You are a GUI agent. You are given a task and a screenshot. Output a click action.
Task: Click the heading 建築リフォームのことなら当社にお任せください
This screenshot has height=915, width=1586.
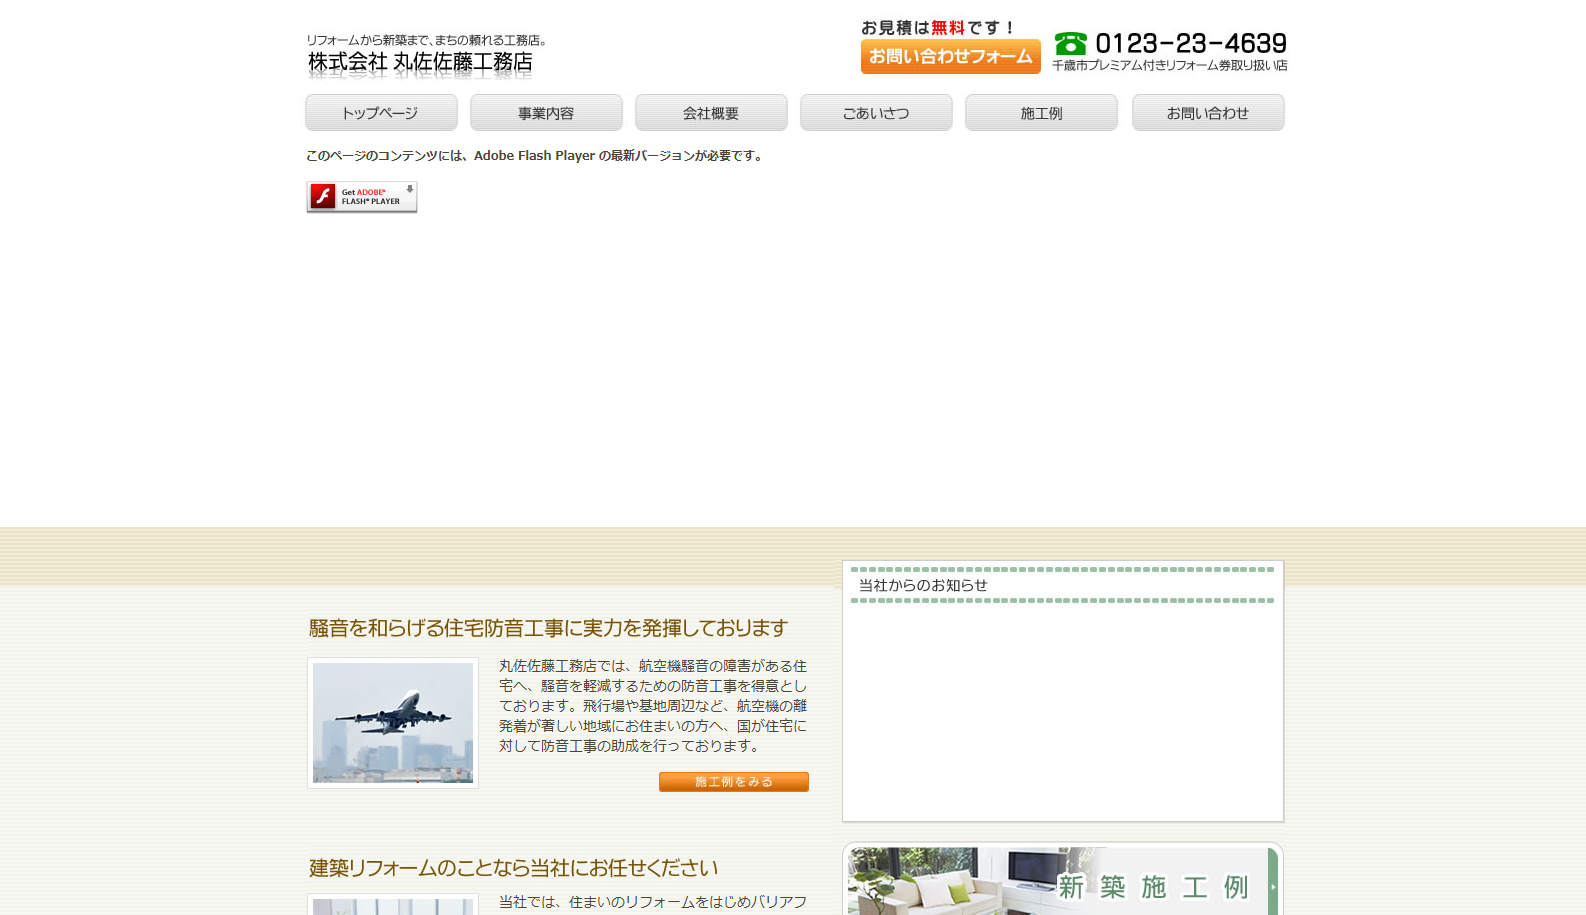513,868
